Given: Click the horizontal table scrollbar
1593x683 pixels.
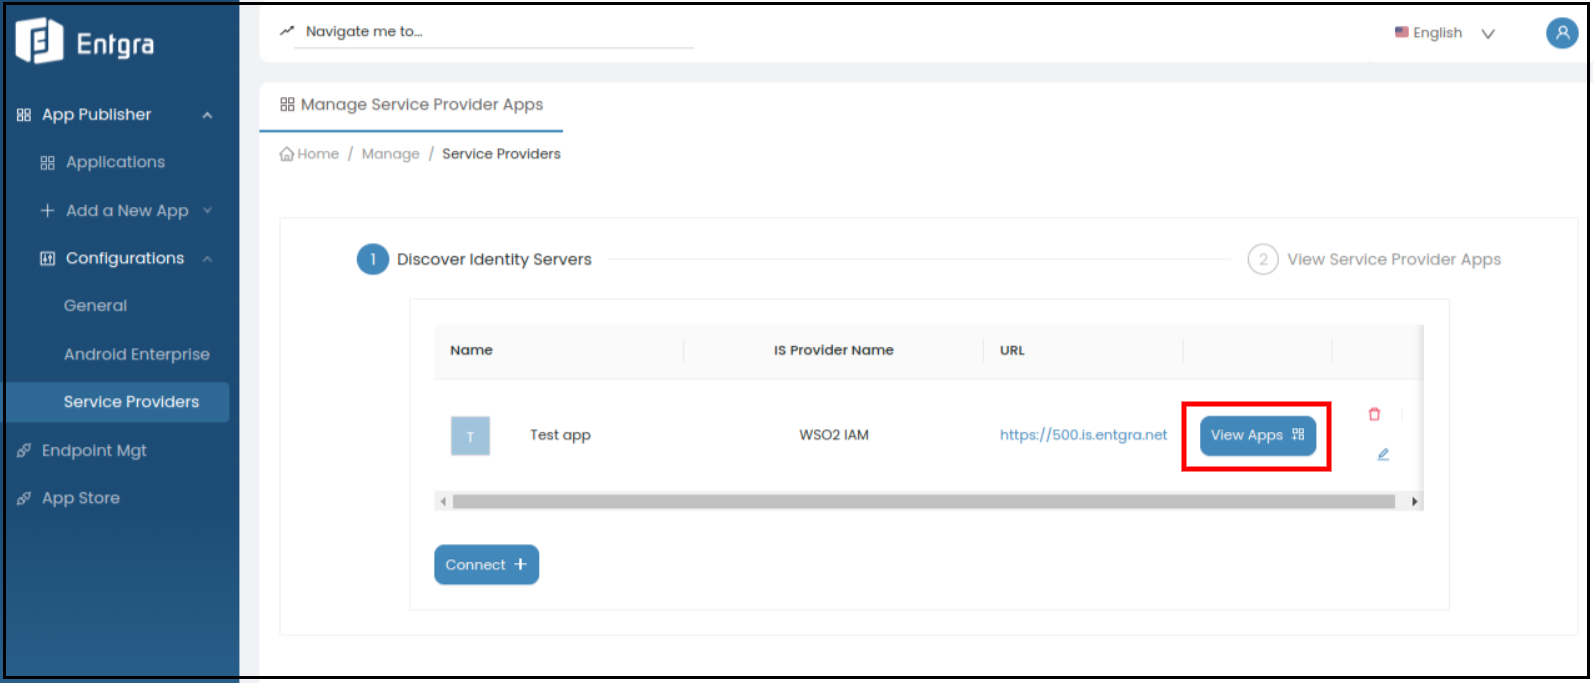Looking at the screenshot, I should point(923,502).
